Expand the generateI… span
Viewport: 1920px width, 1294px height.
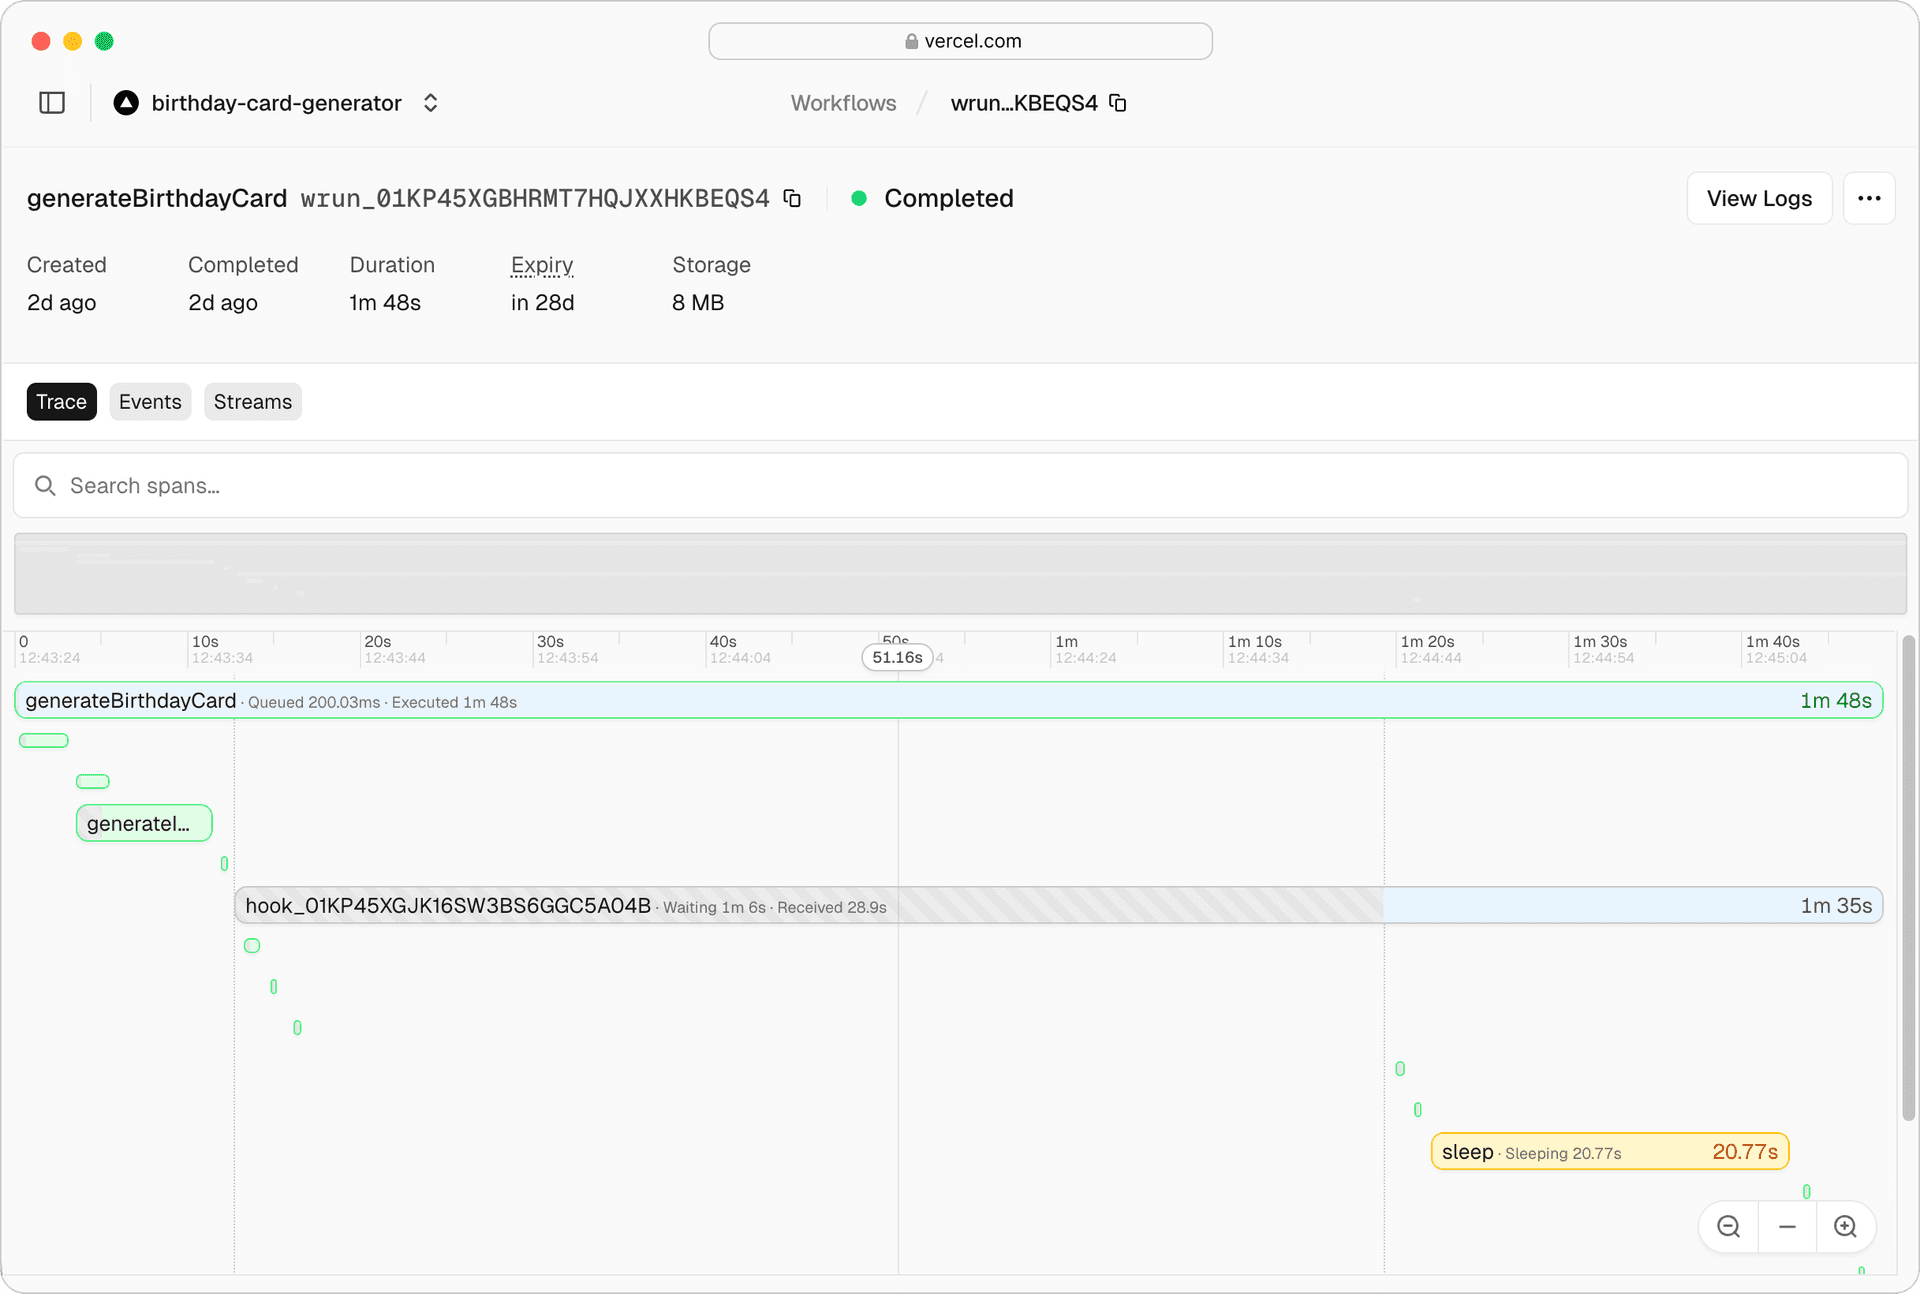coord(143,823)
